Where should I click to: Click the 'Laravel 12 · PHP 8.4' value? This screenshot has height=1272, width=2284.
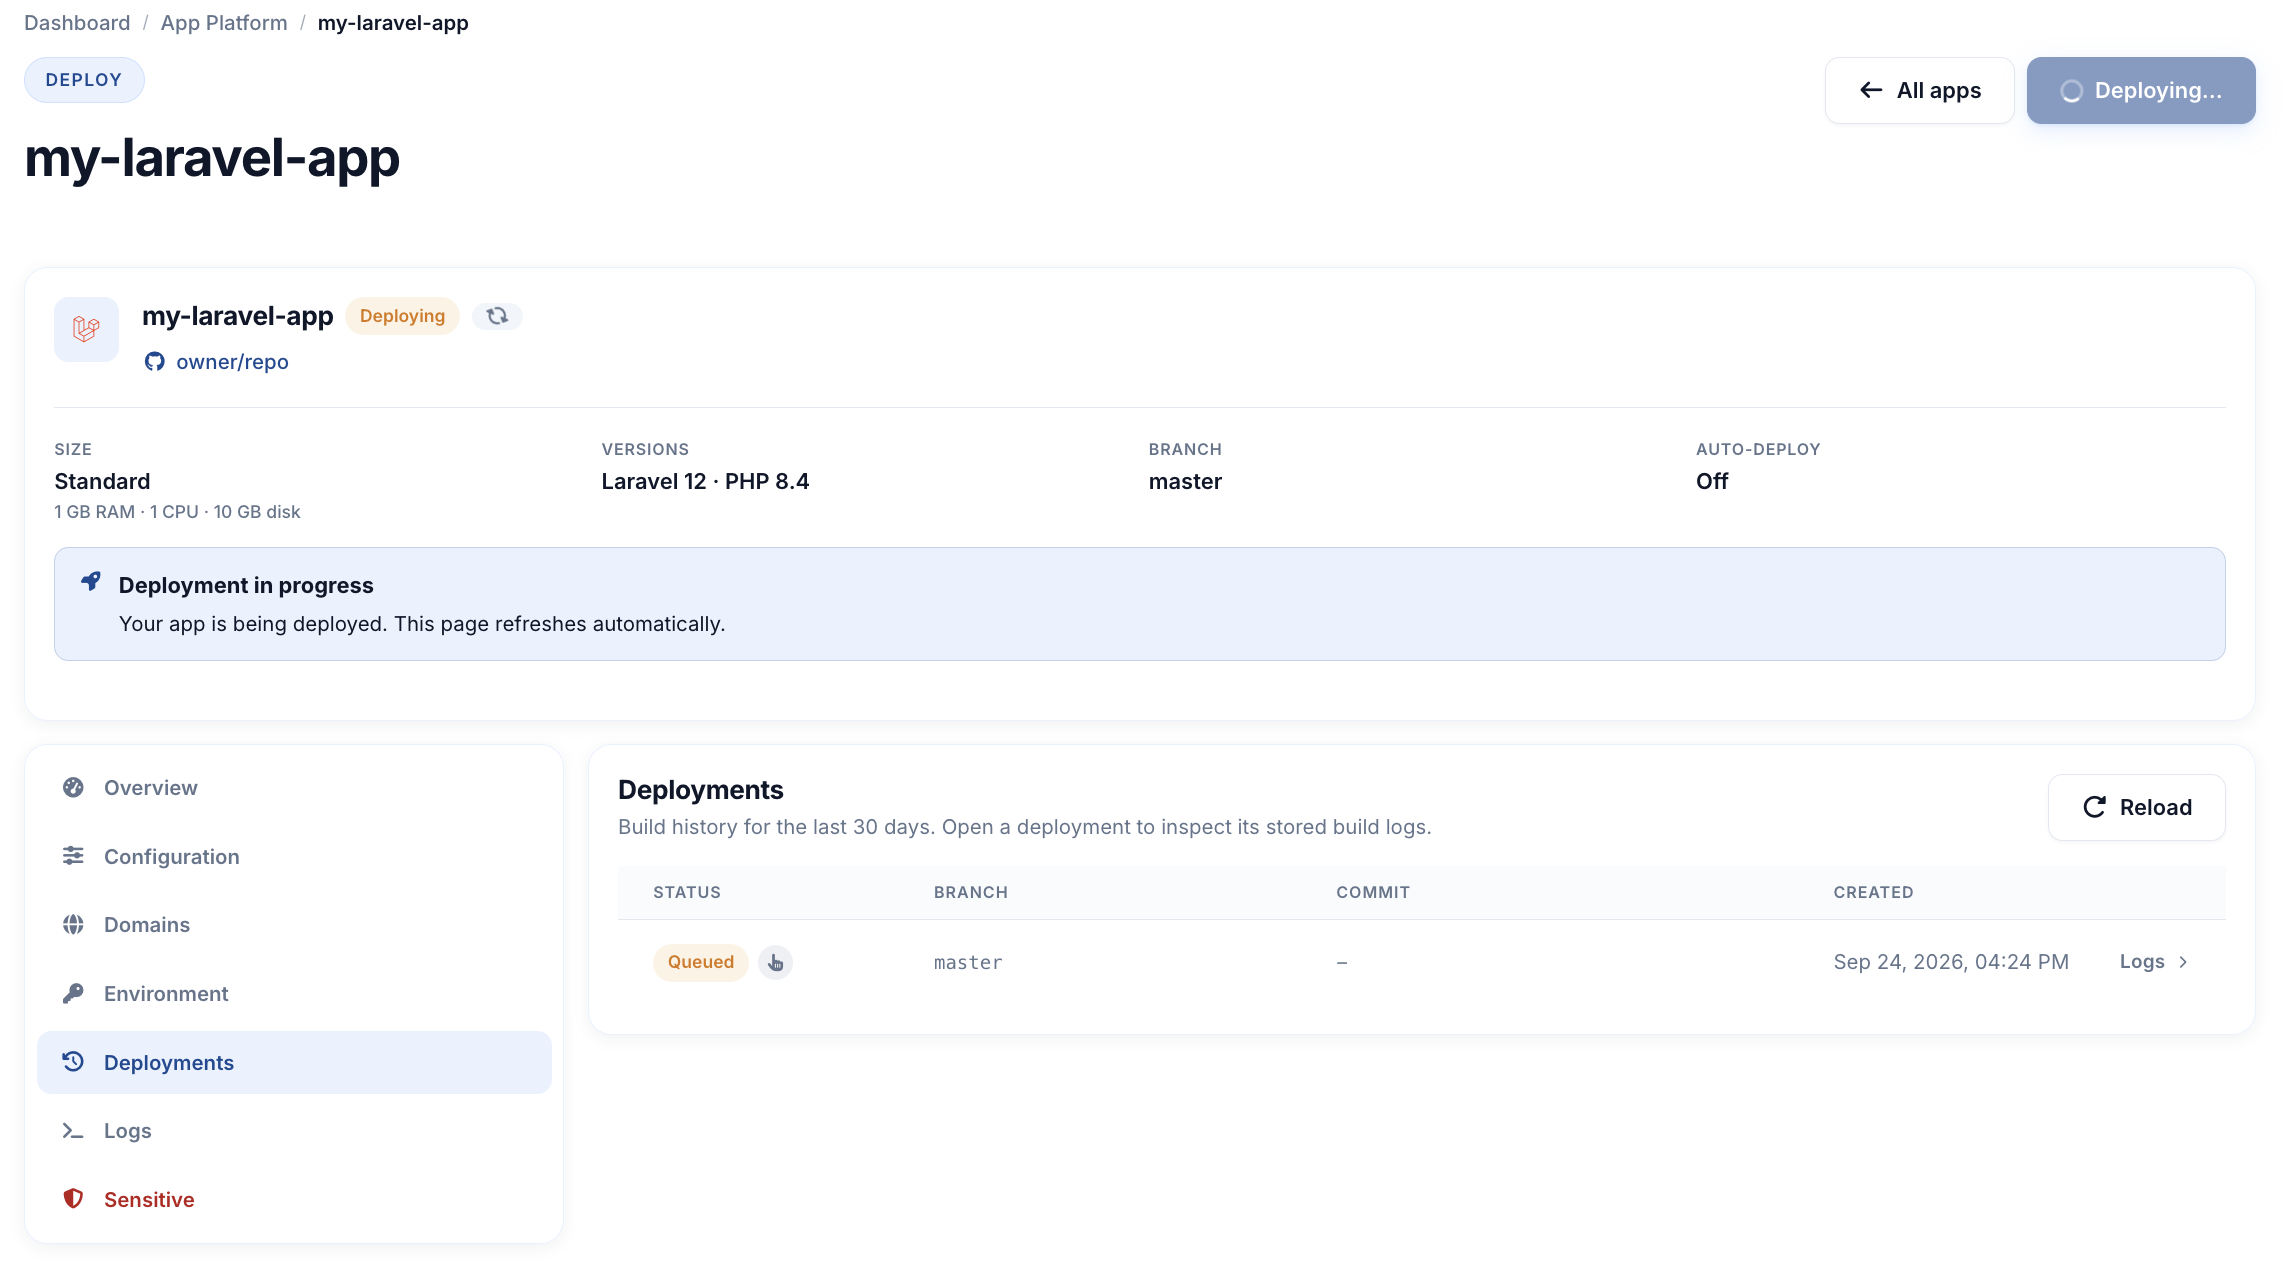[x=705, y=481]
